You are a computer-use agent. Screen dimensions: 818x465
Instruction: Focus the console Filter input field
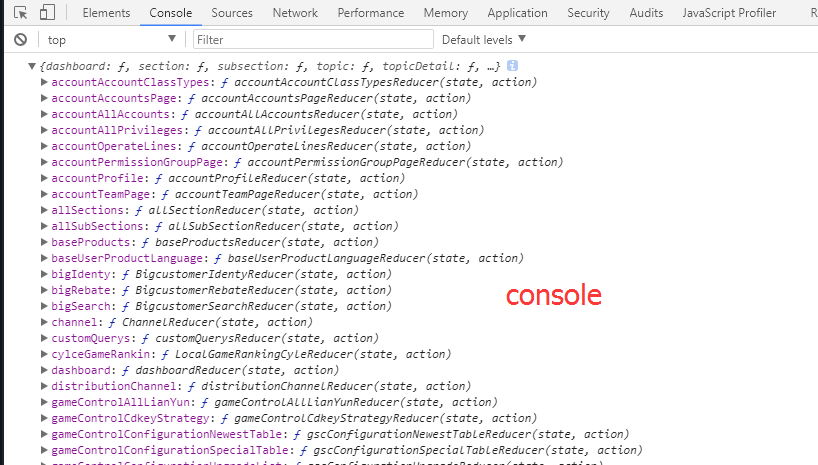(313, 40)
